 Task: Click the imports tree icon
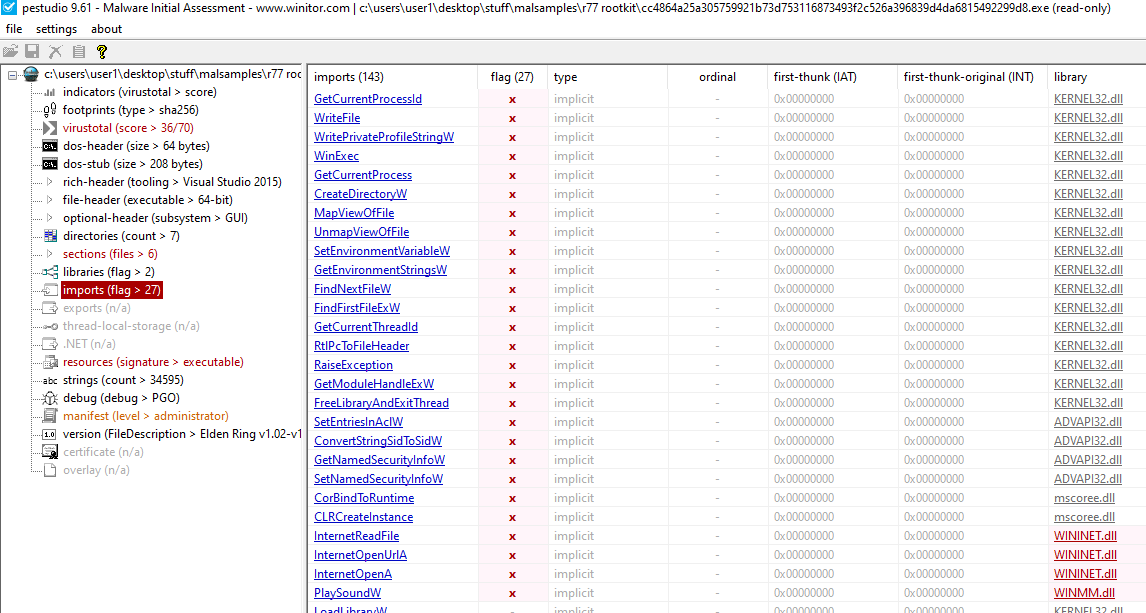[x=50, y=290]
